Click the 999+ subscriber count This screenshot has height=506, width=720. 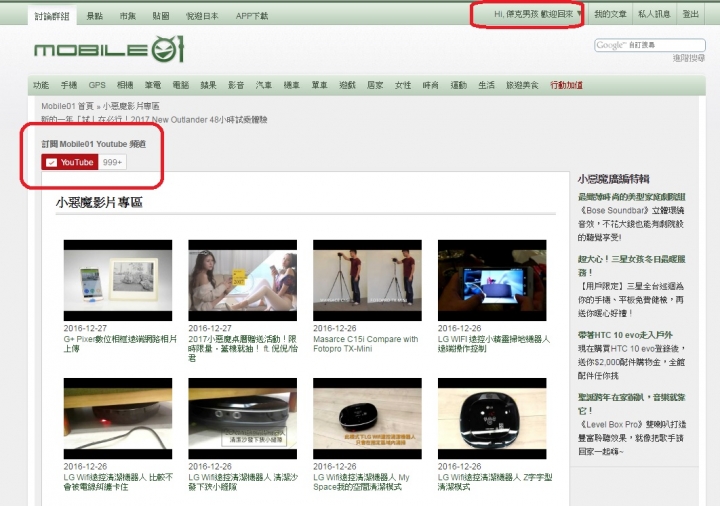coord(112,162)
